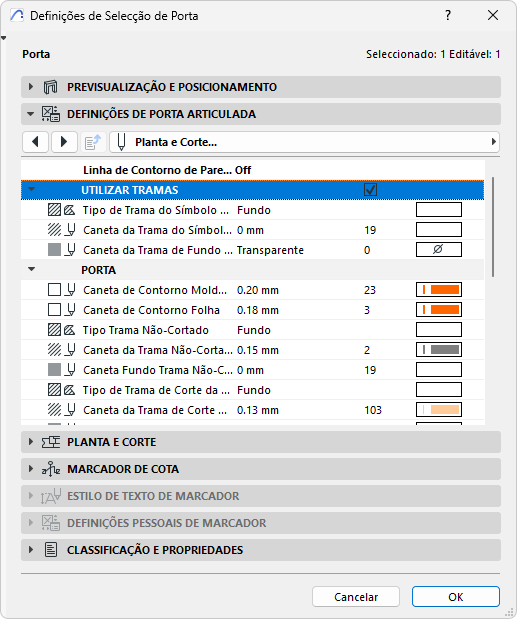Toggle the Utilizar Tramas checkbox
Screen dimensions: 517x619
(x=370, y=190)
